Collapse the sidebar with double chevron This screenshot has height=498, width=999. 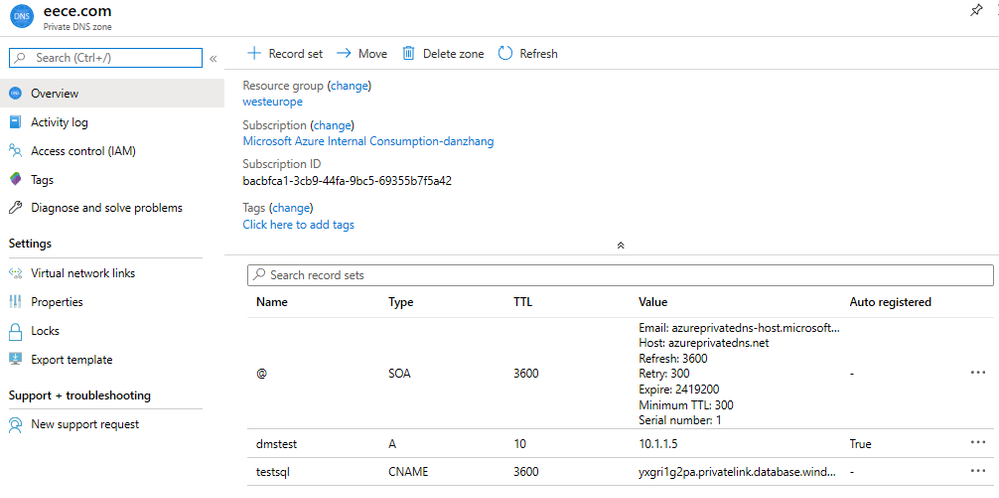tap(213, 59)
